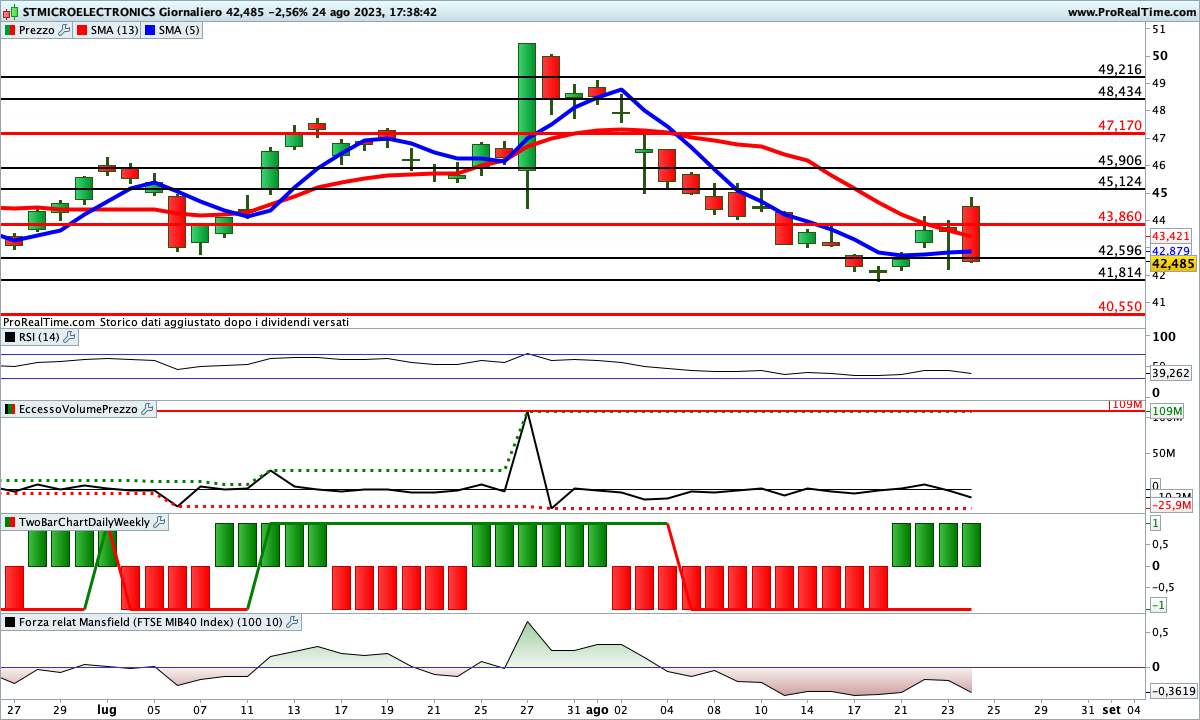Open Prezzo settings via wrench icon
This screenshot has width=1200, height=720.
click(x=64, y=30)
